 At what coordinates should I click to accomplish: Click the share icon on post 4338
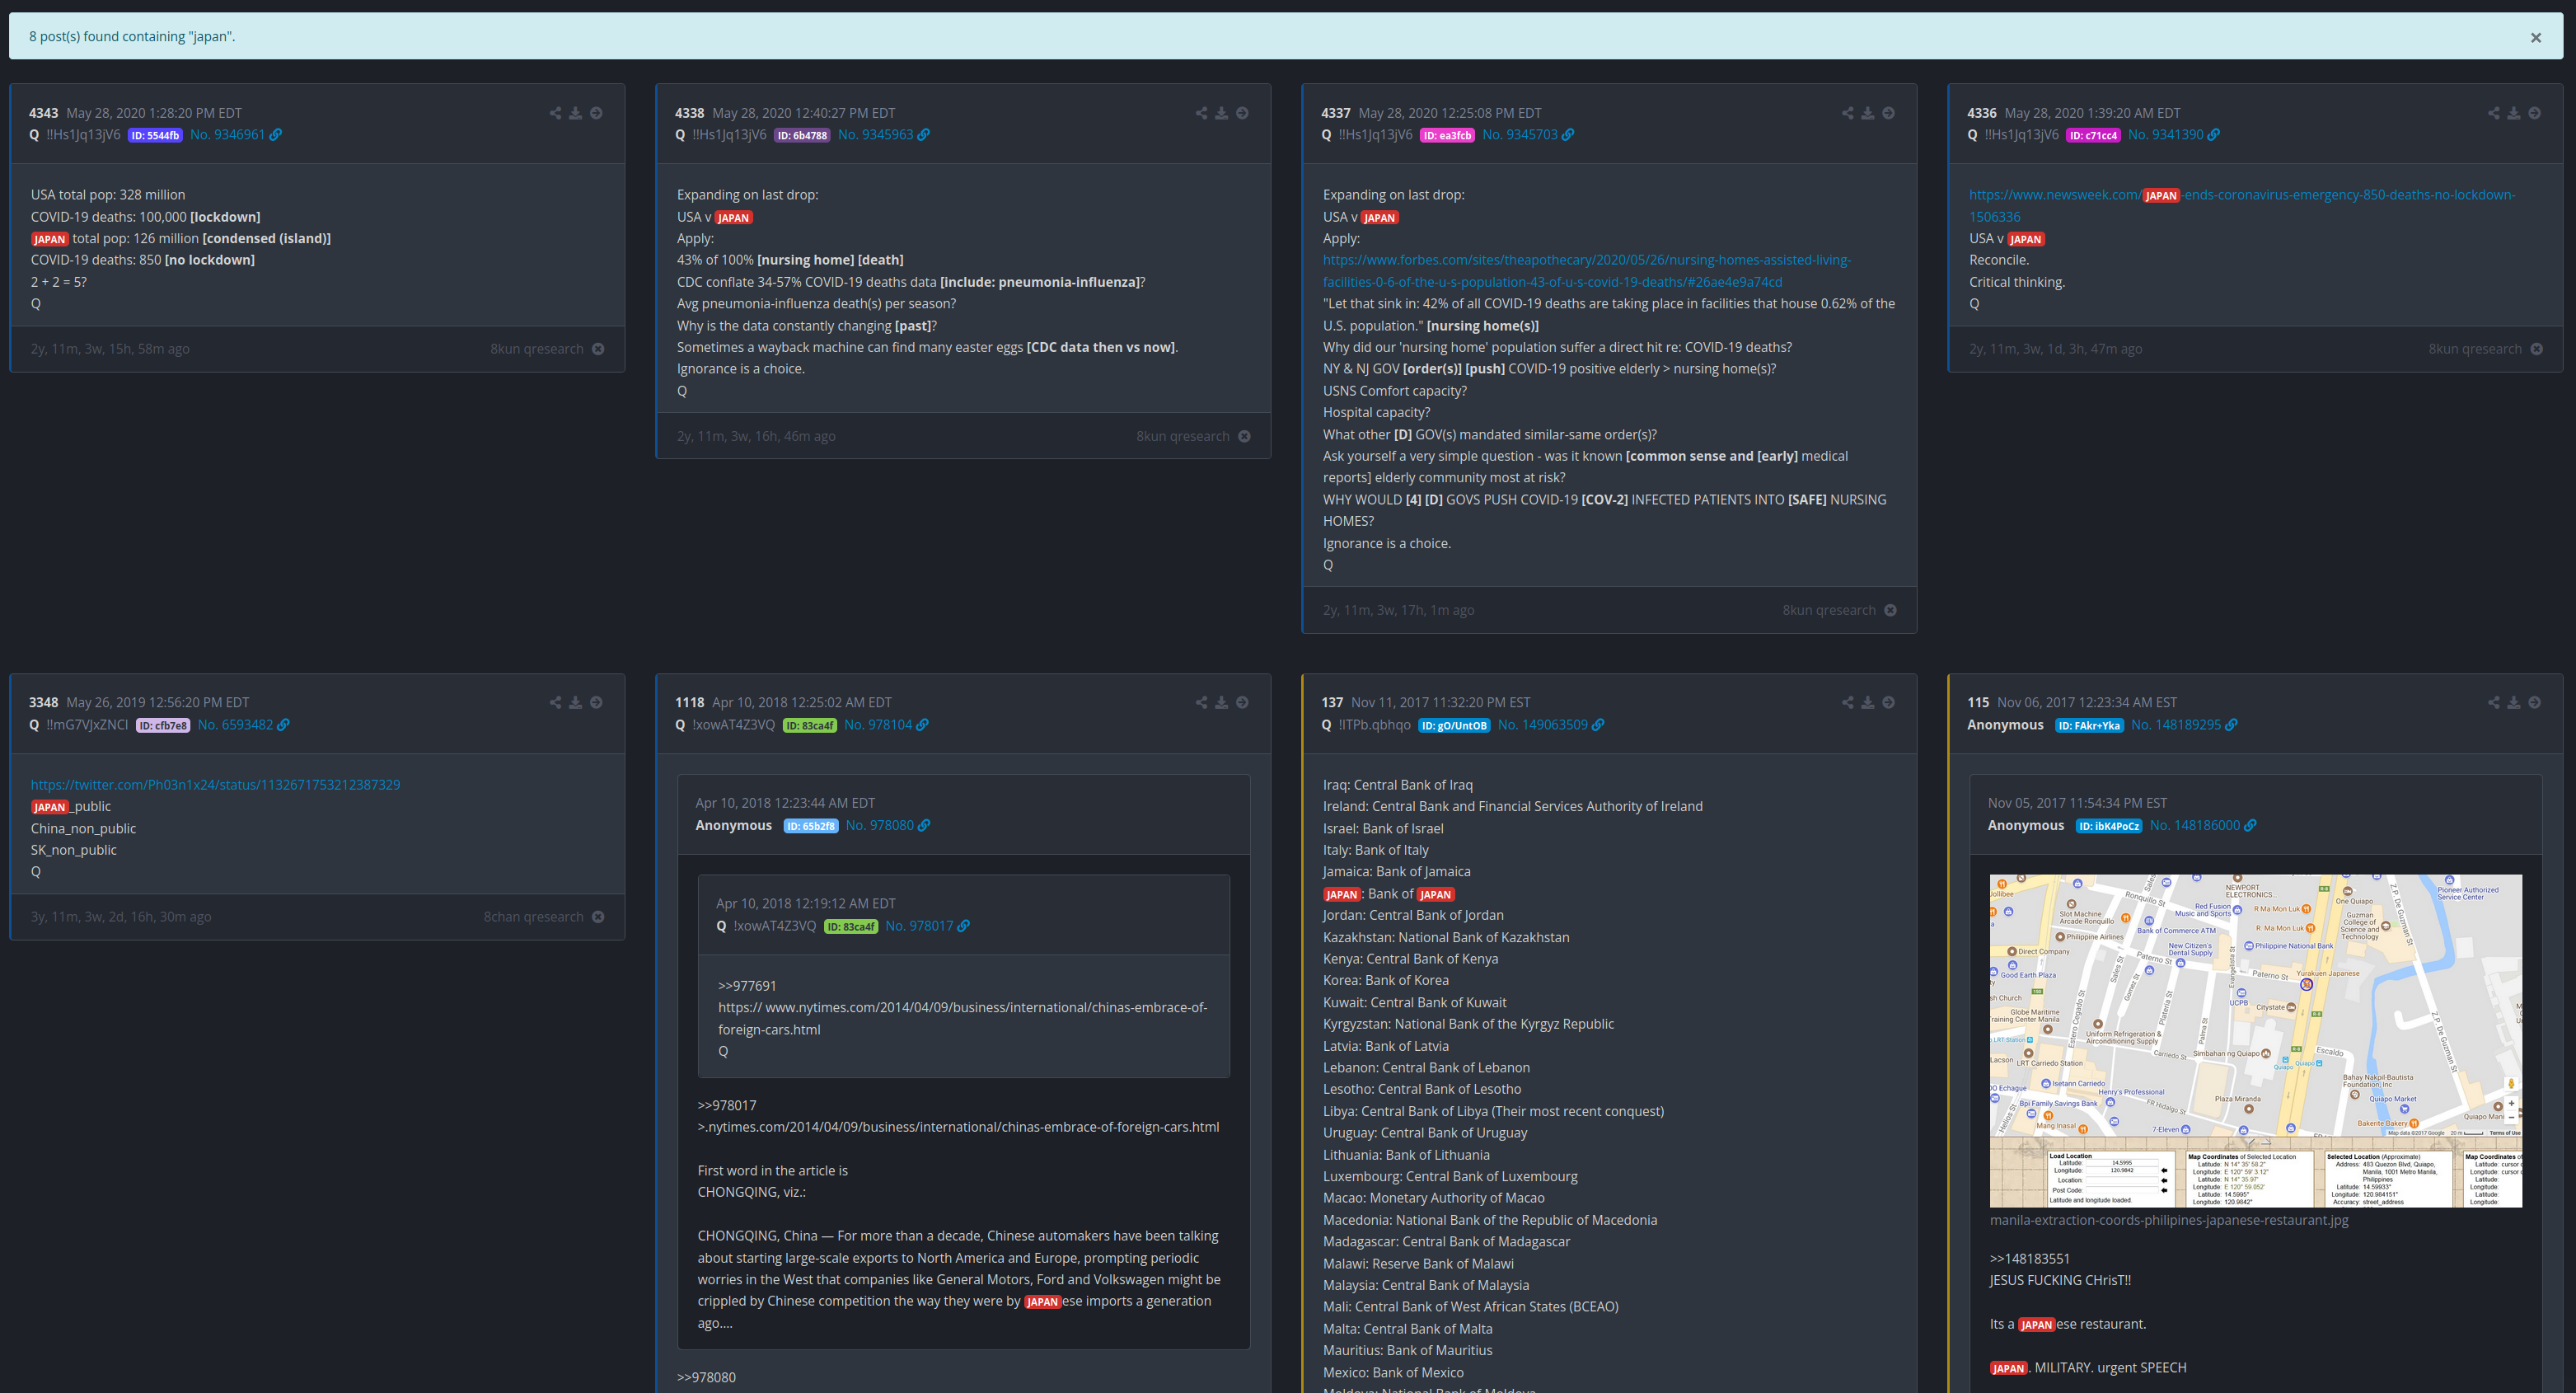point(1201,113)
